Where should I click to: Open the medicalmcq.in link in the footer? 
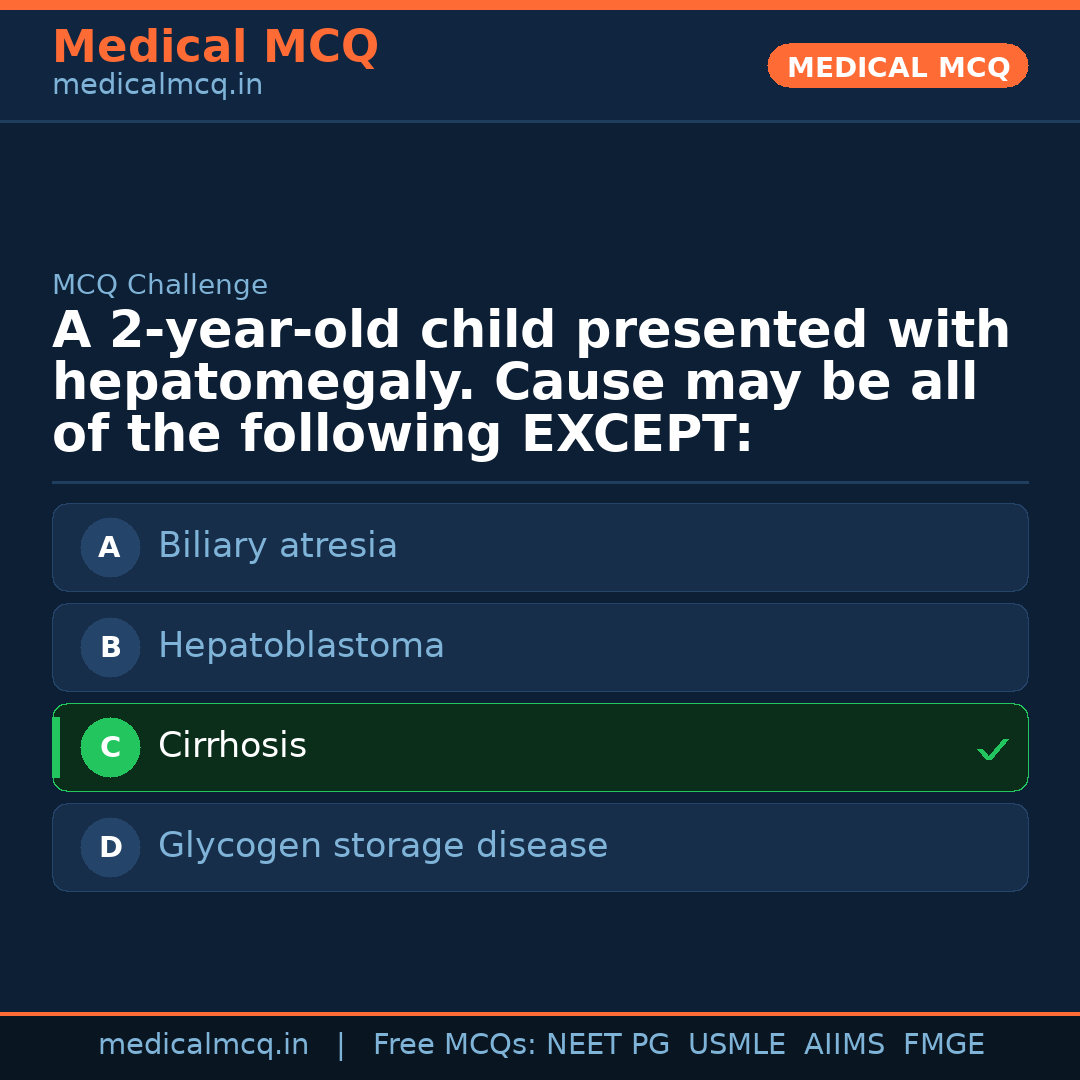pyautogui.click(x=203, y=1045)
